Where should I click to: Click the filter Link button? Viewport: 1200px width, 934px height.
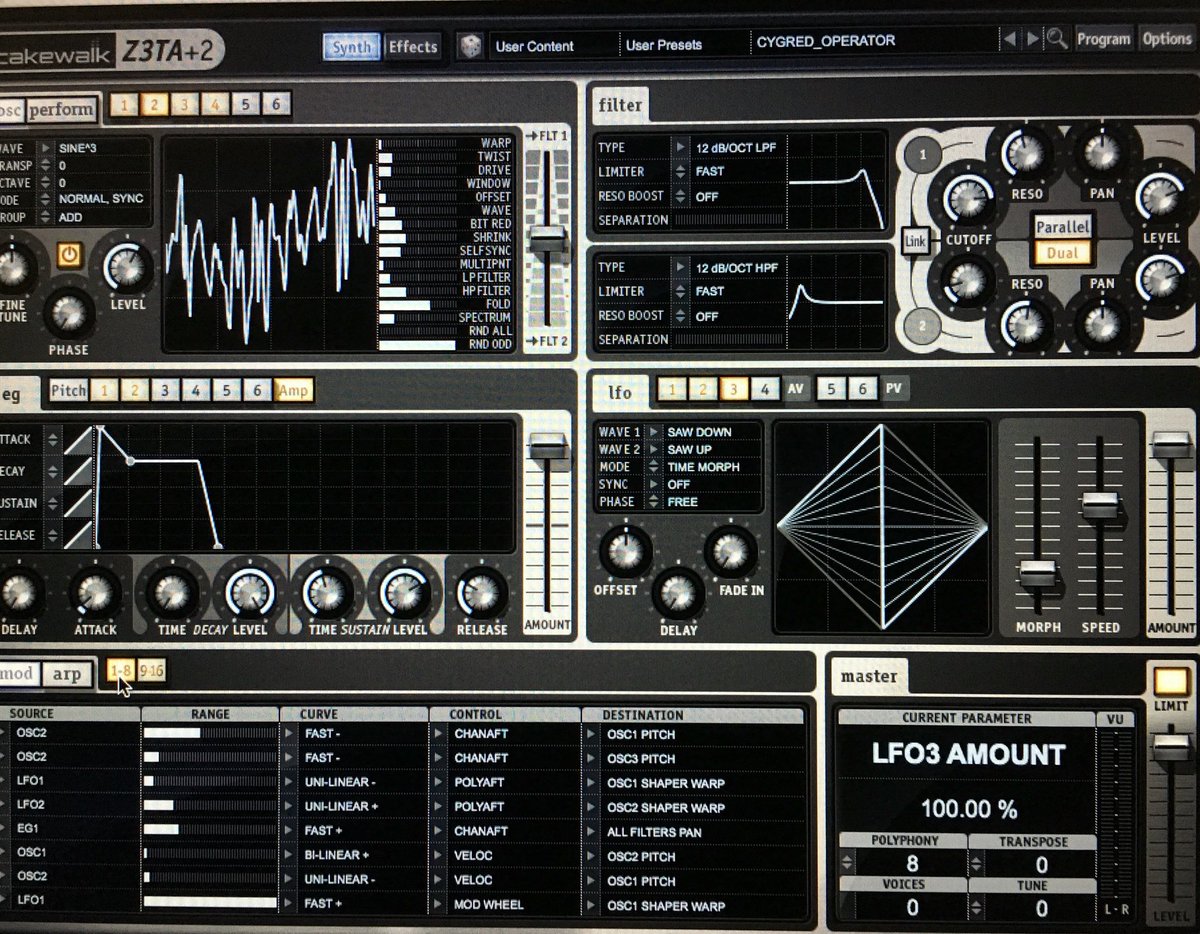[x=915, y=241]
